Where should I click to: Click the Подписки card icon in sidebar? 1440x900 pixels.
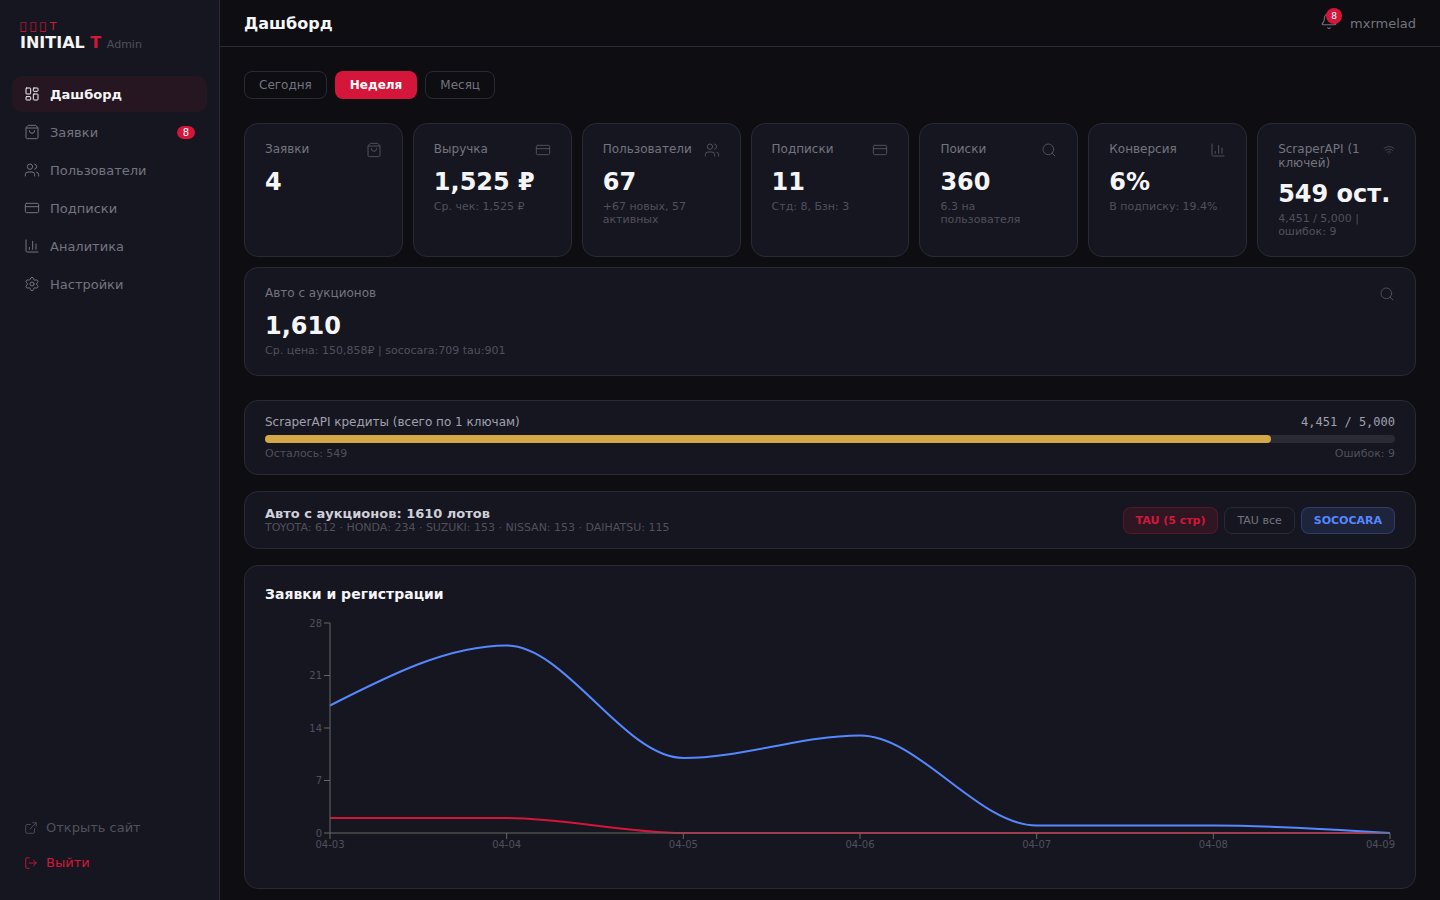32,208
